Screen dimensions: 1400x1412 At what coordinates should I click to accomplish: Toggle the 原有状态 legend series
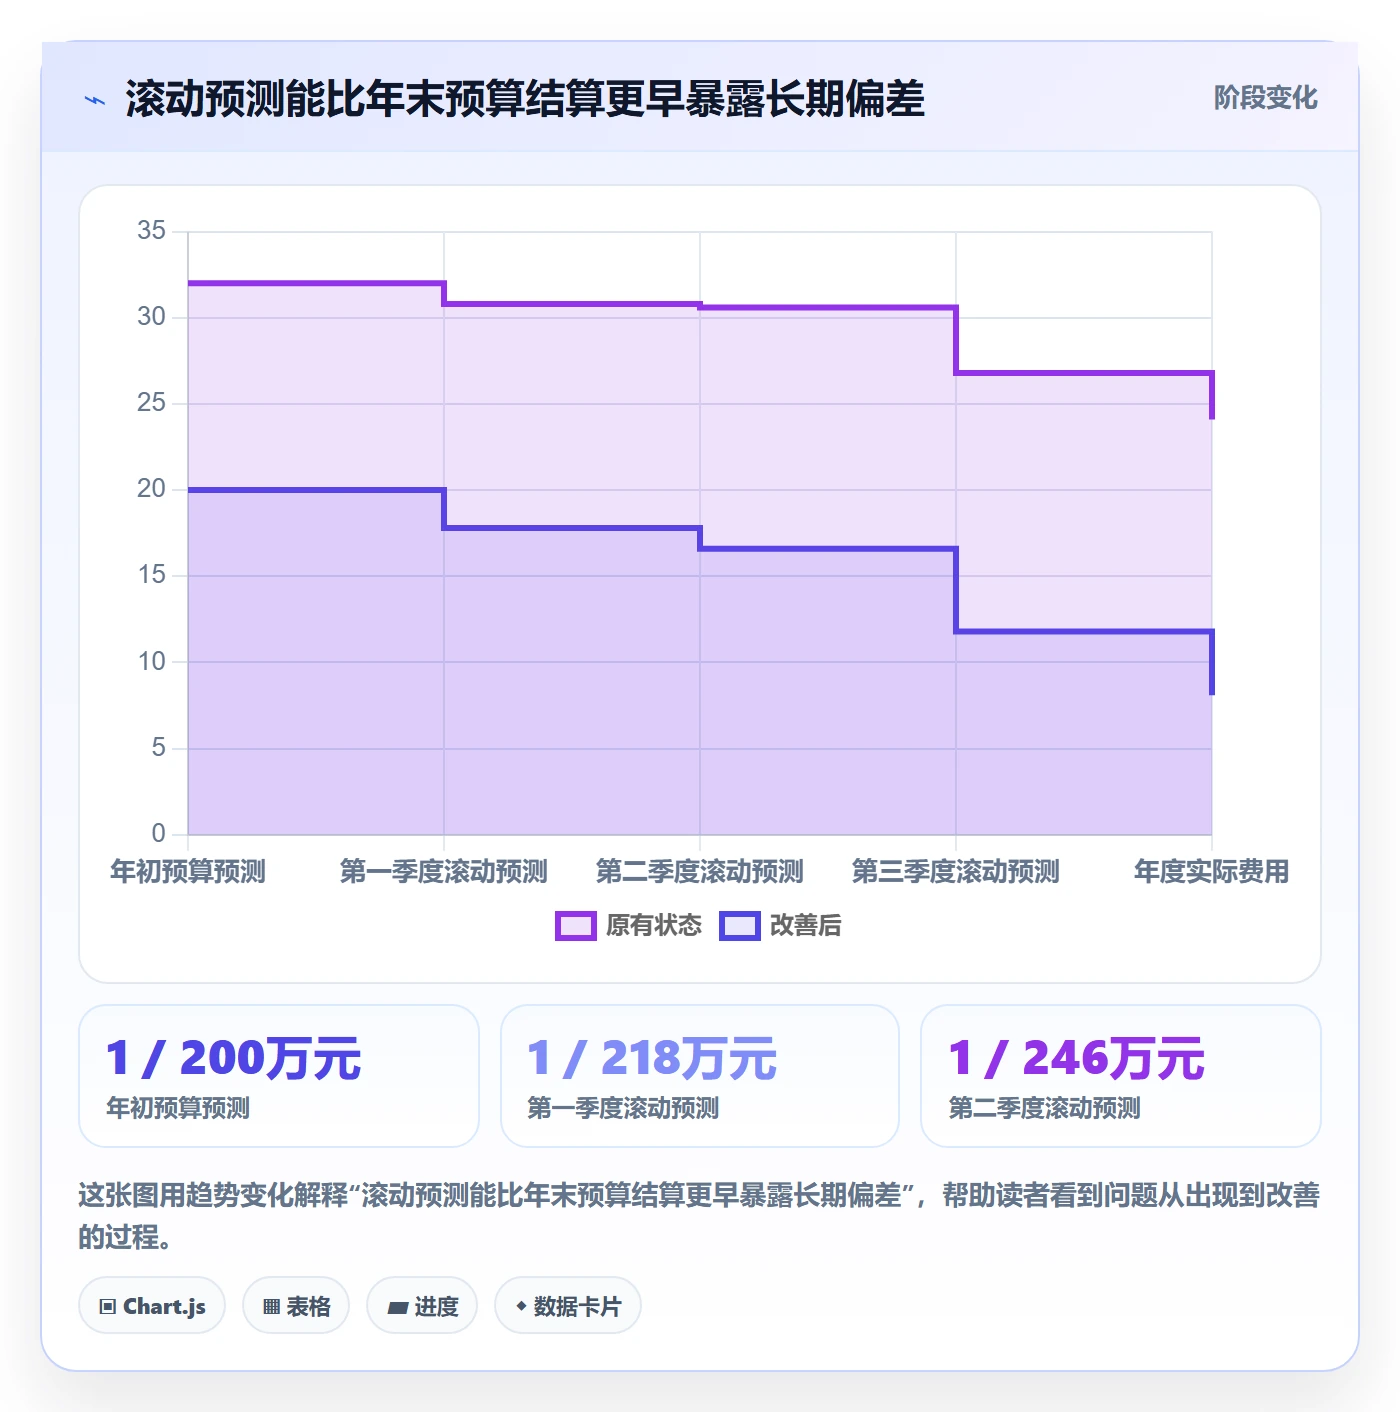click(628, 926)
